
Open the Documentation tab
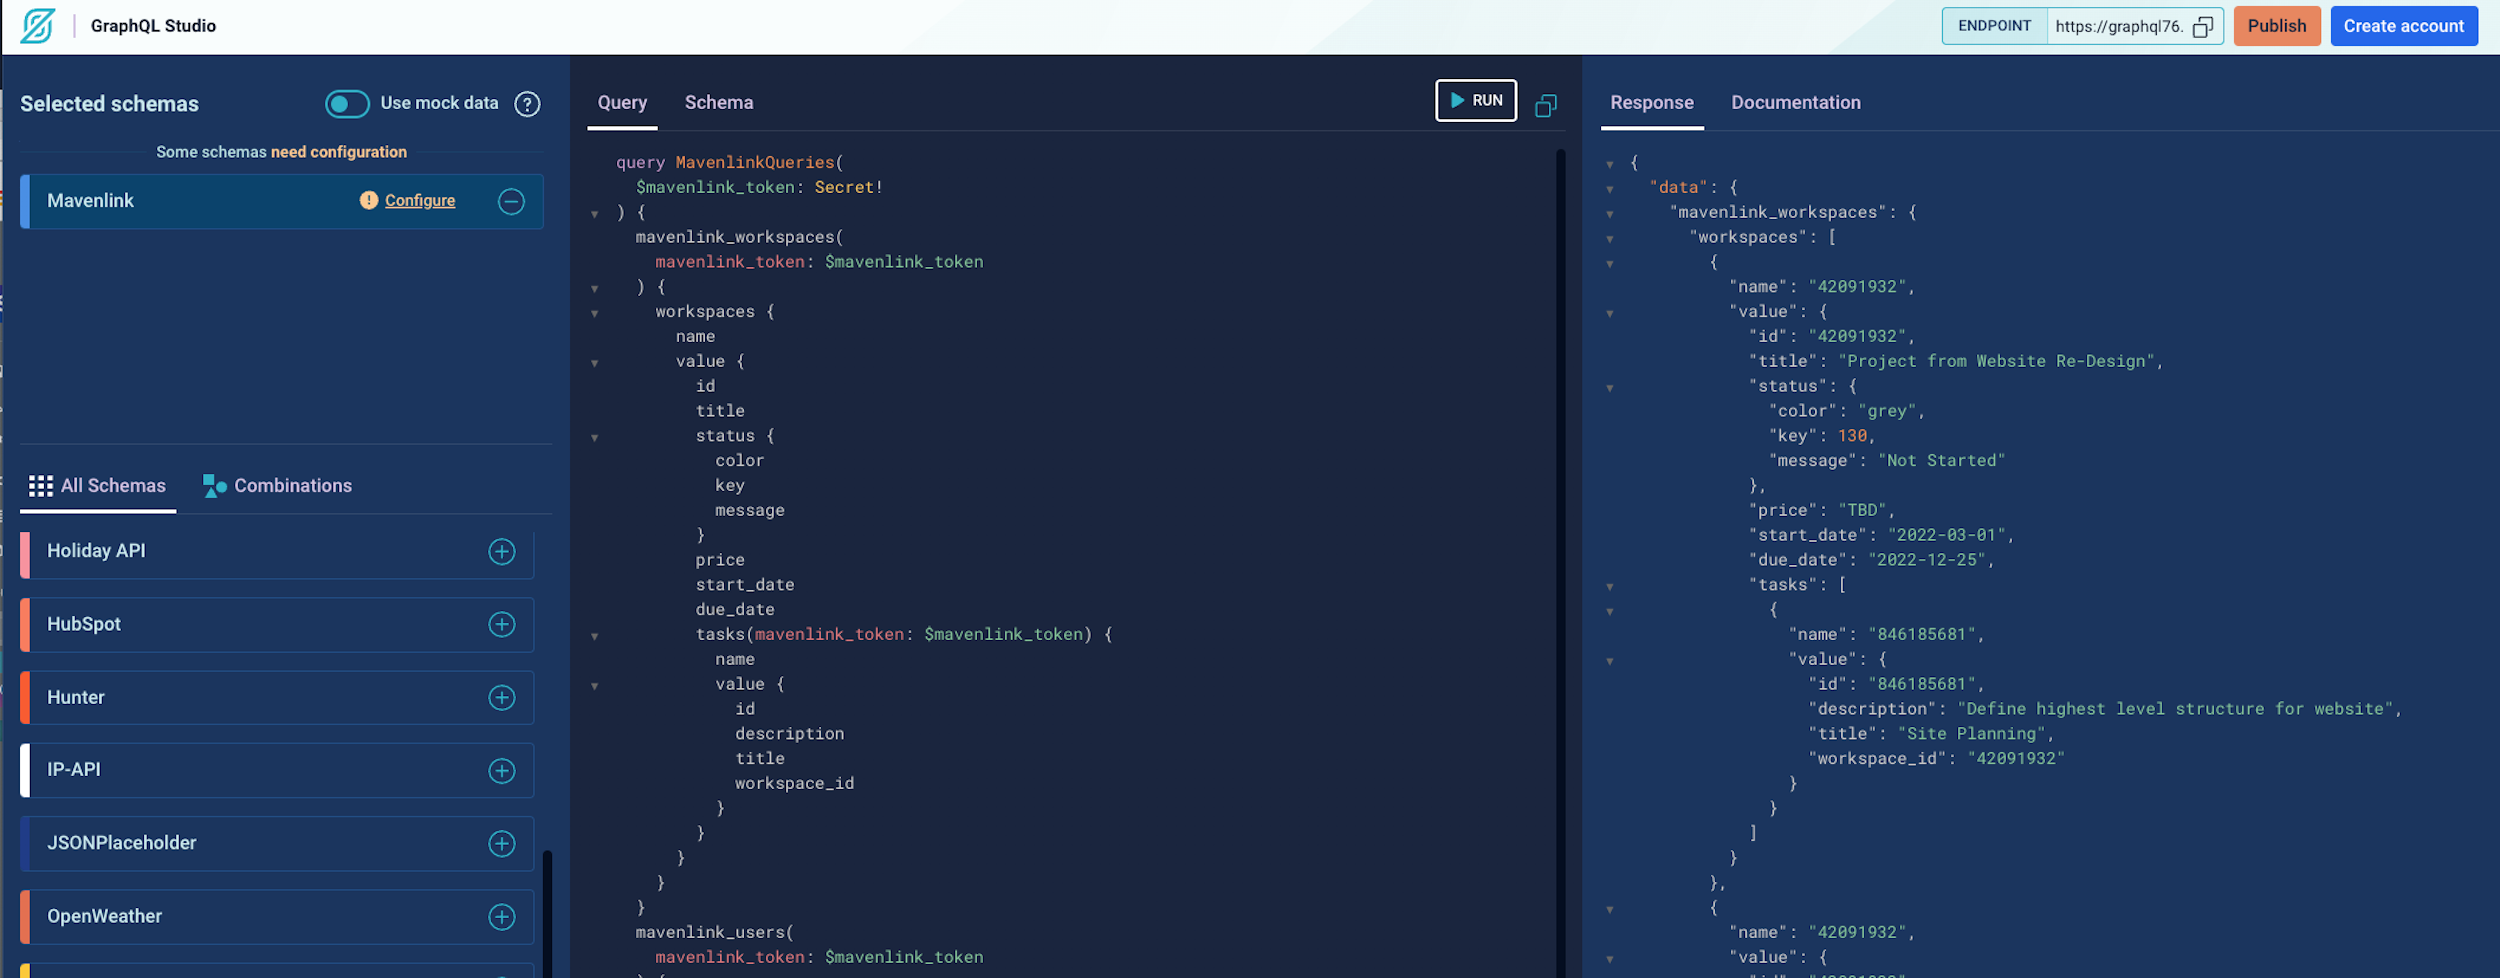coord(1796,103)
